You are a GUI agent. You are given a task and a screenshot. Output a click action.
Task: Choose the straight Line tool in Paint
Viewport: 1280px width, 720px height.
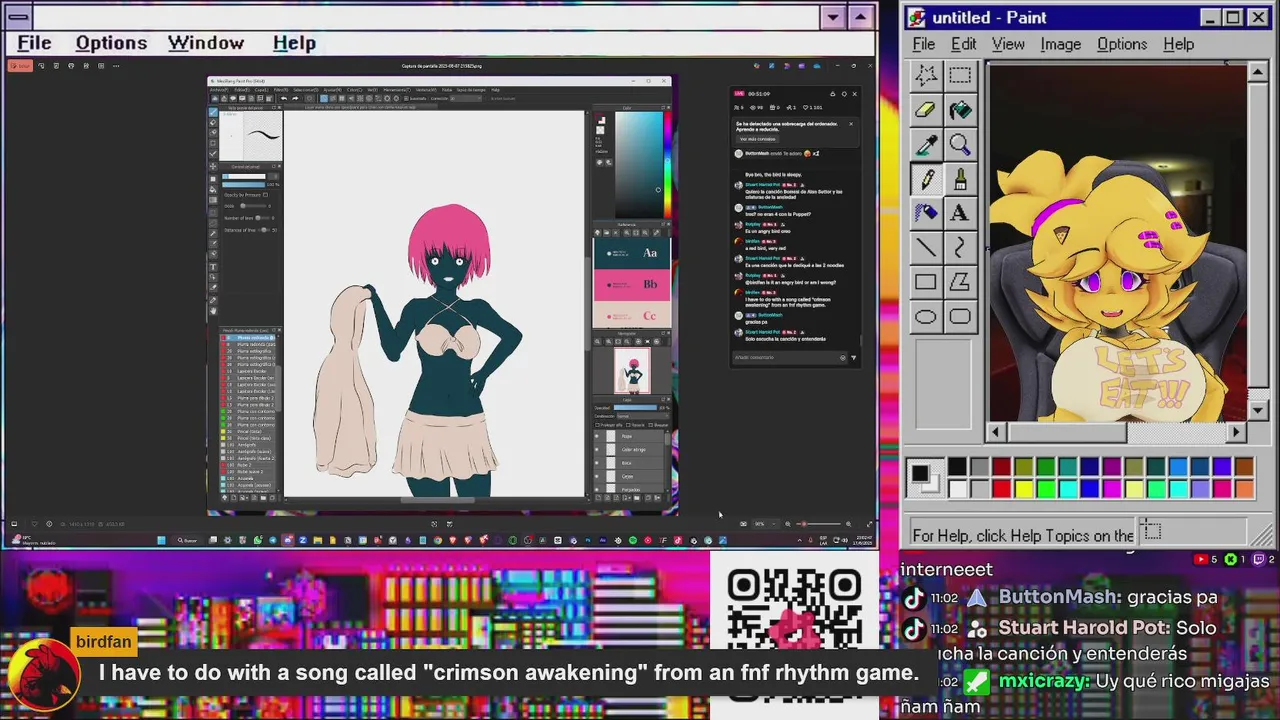click(x=926, y=247)
